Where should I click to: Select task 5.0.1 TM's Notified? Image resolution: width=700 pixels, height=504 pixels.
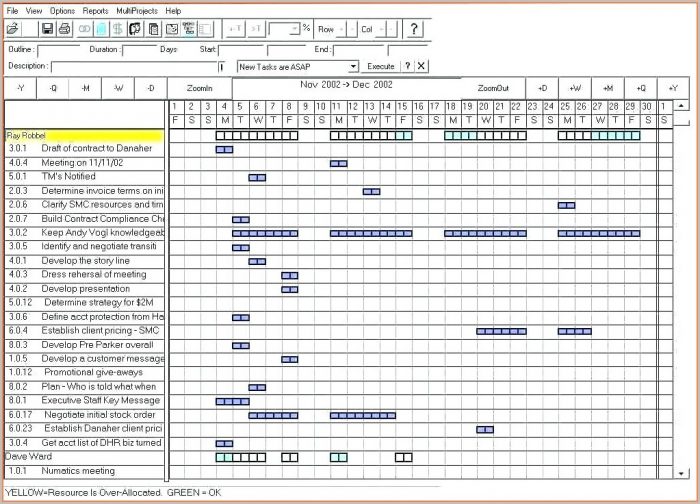pos(84,177)
